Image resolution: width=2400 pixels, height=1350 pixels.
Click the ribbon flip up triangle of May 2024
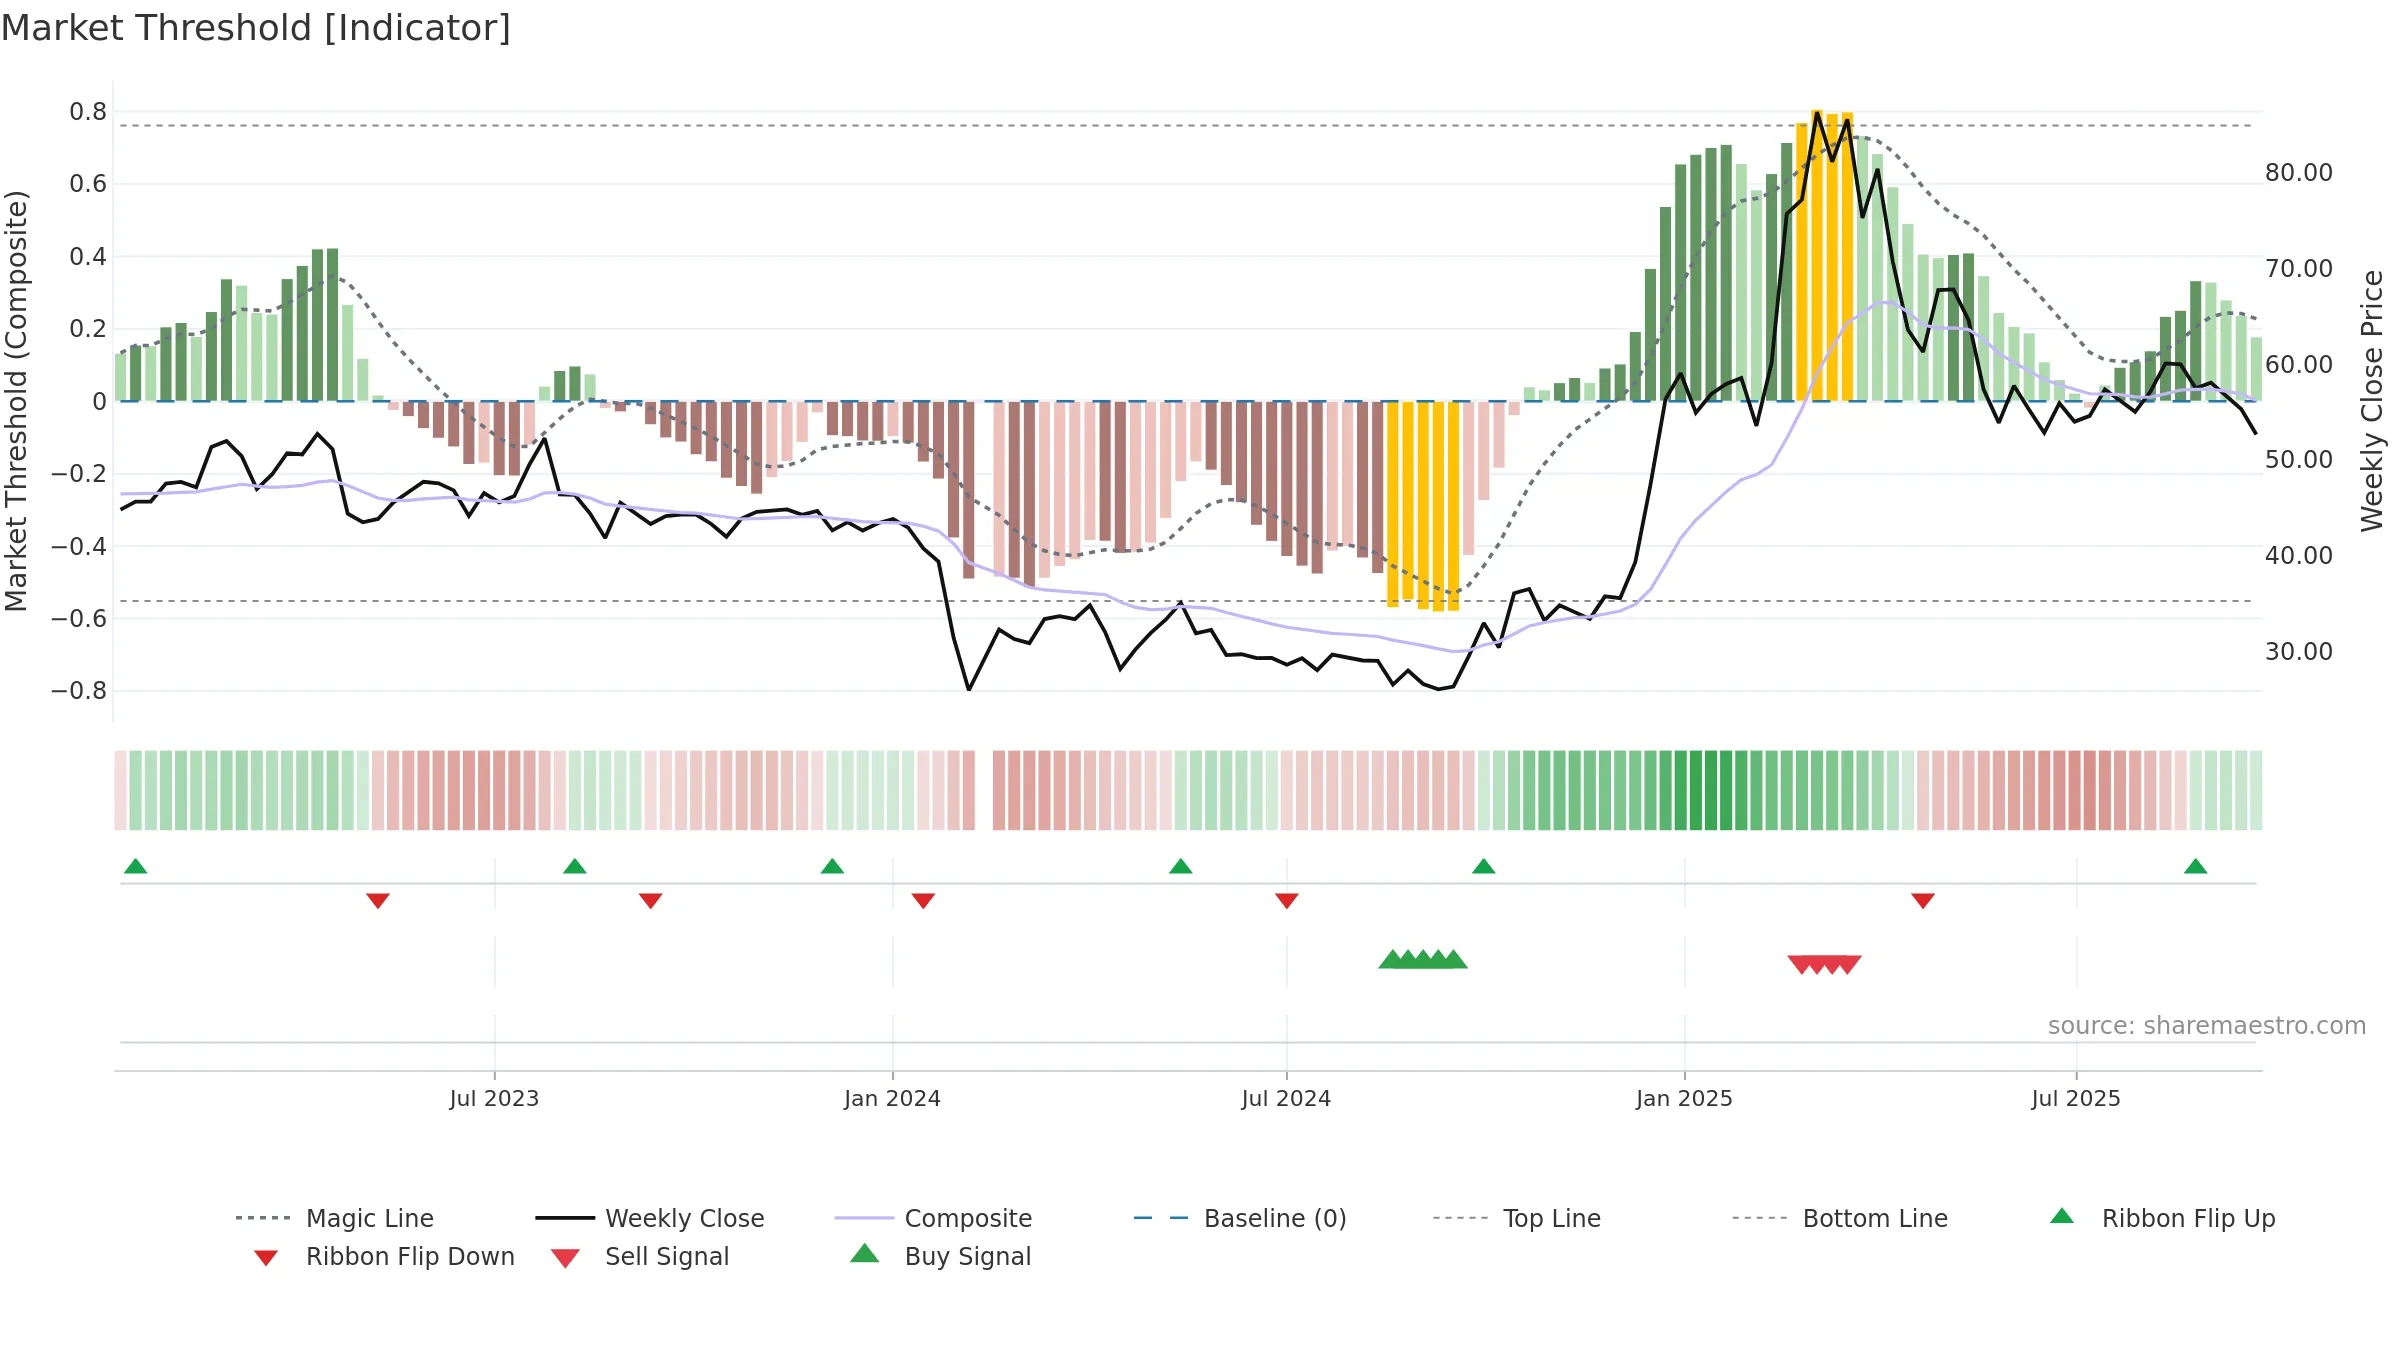coord(1181,866)
